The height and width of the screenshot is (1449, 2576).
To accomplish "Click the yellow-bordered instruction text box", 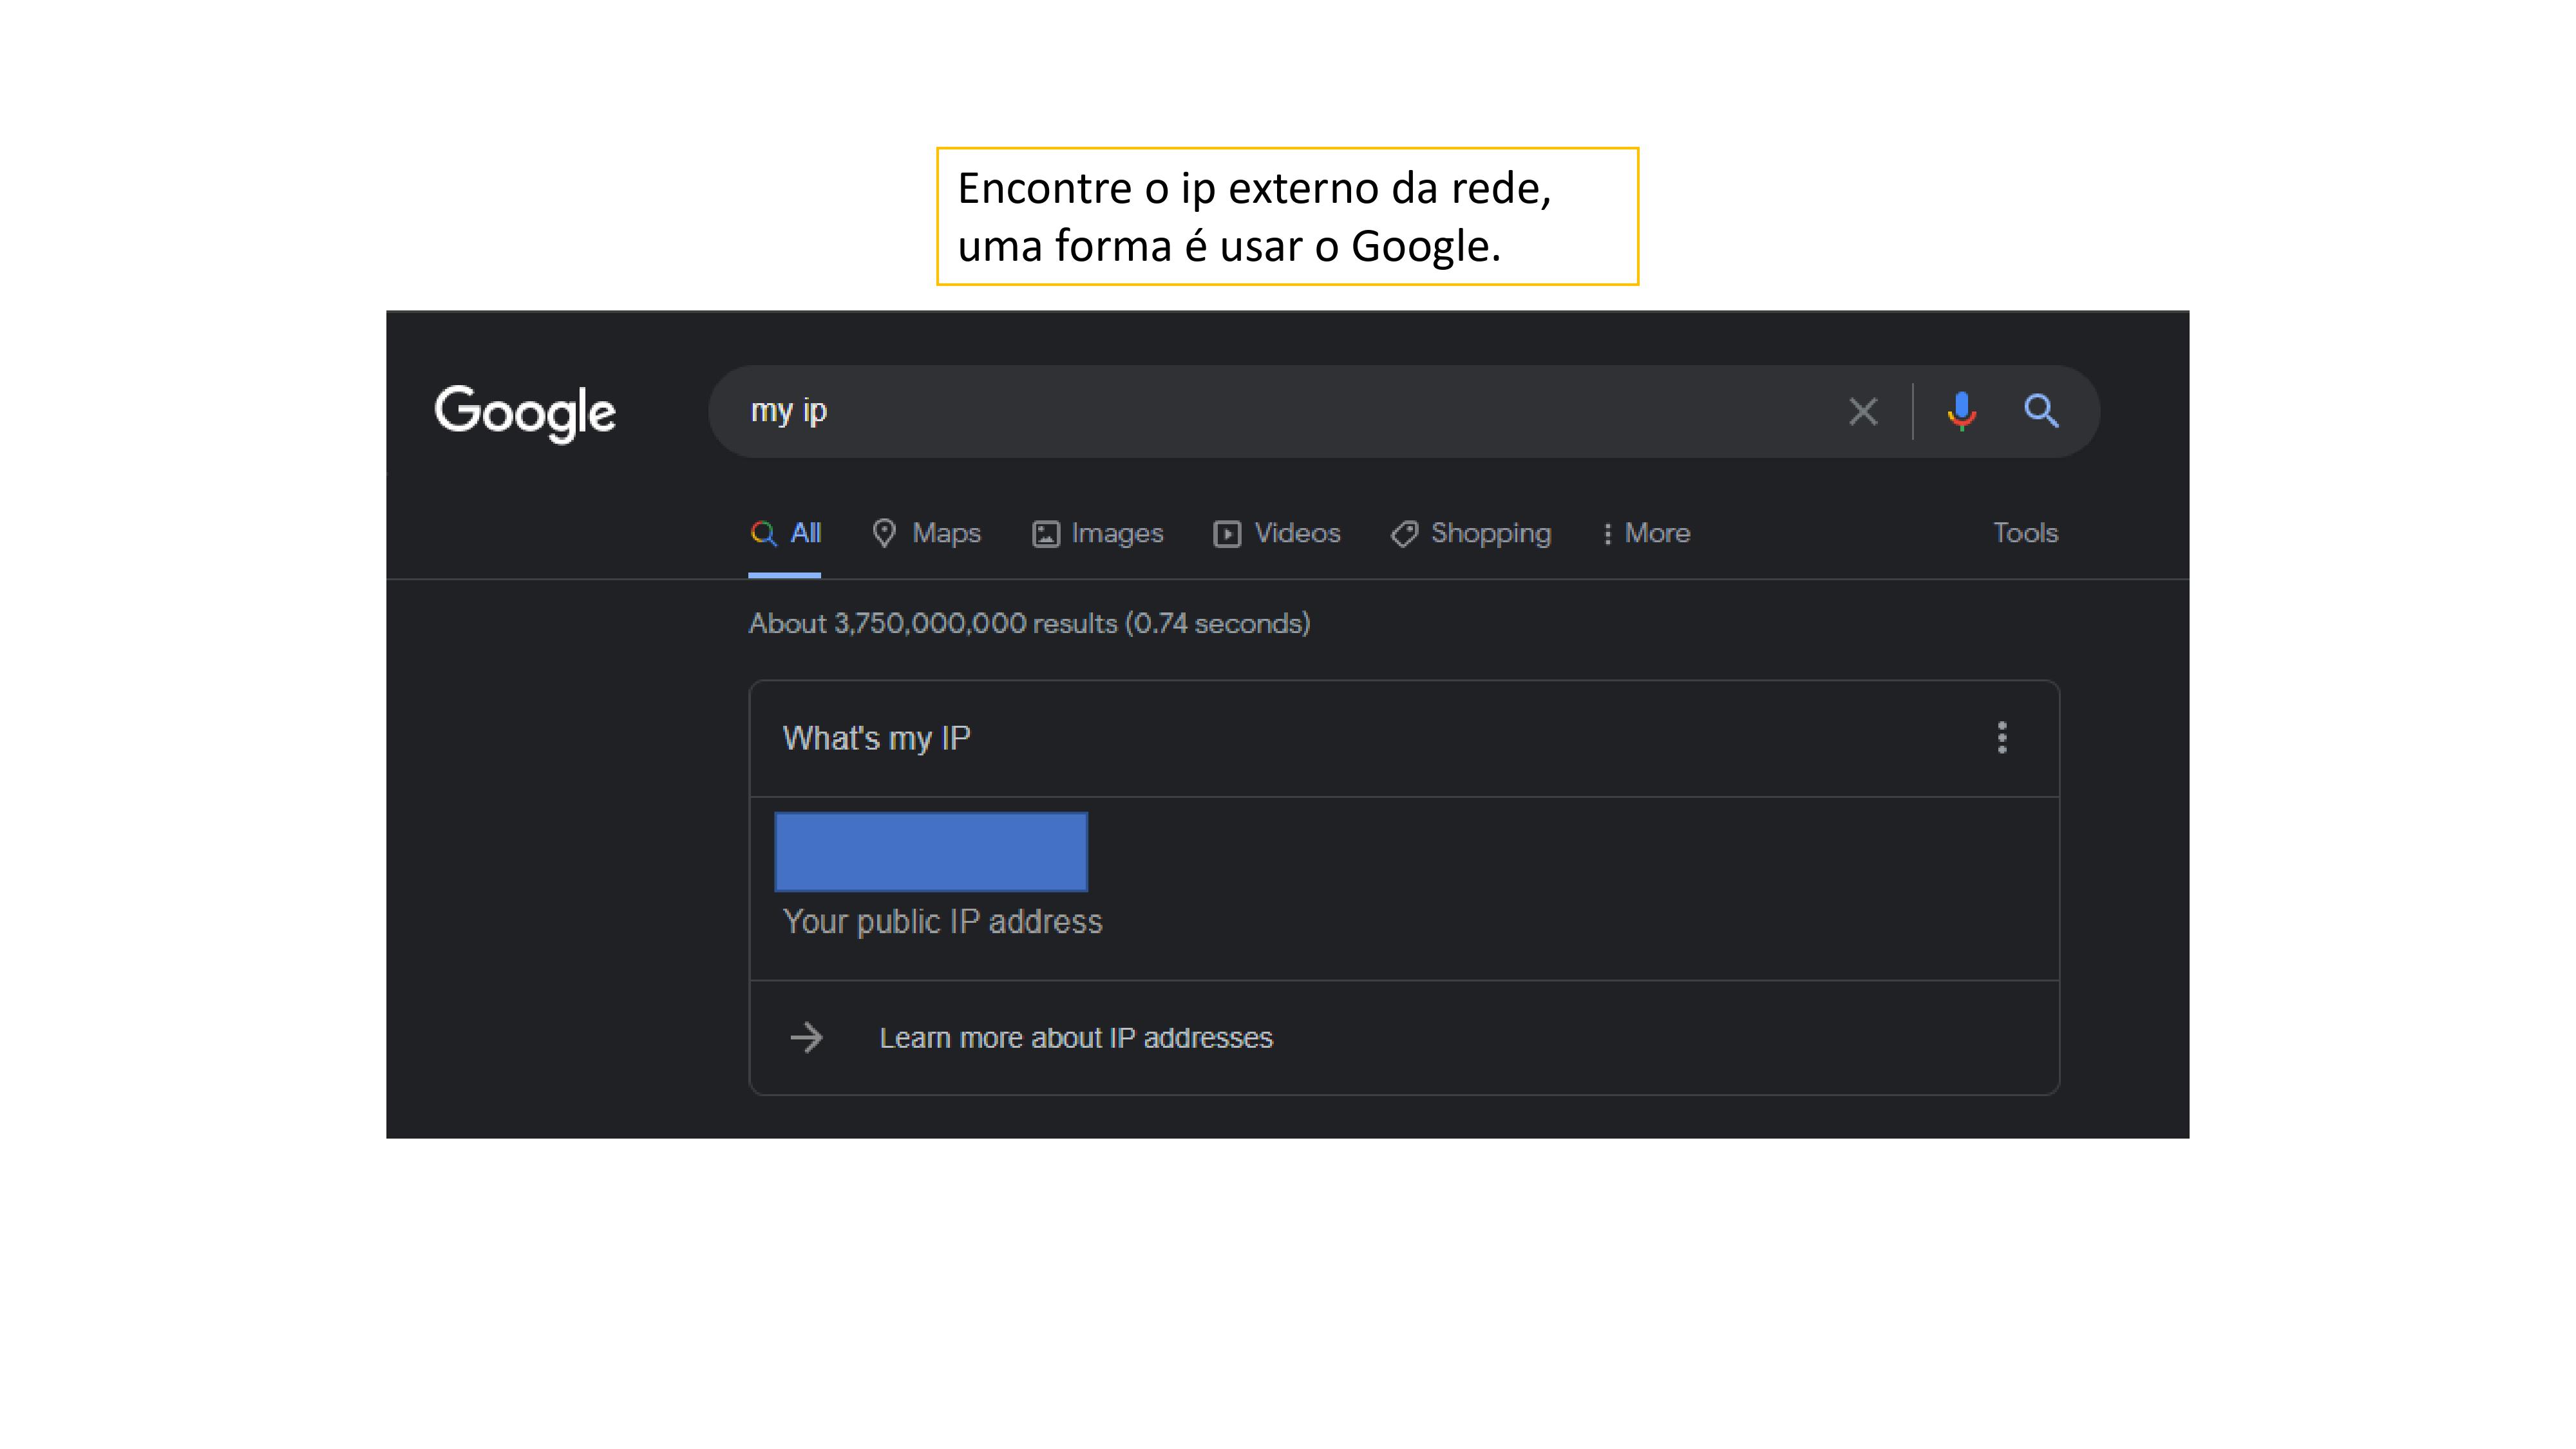I will coord(1287,217).
